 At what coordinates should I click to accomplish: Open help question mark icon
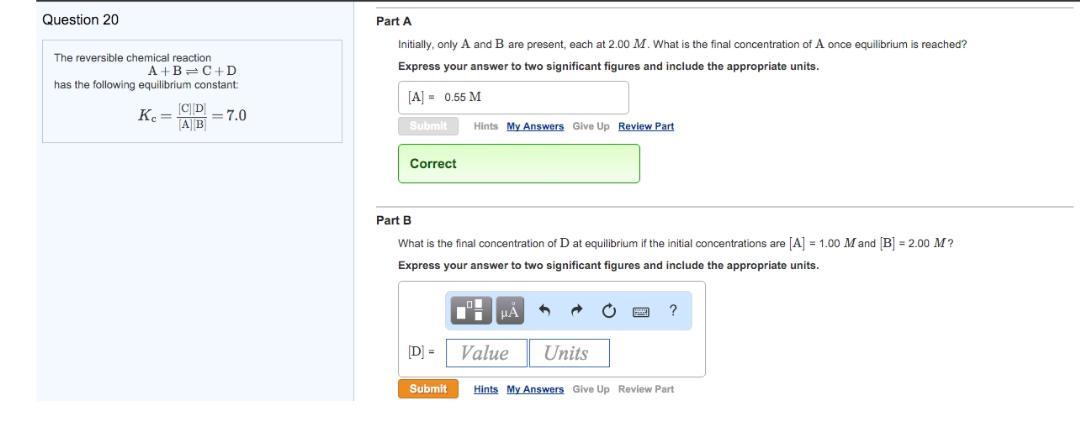click(673, 310)
